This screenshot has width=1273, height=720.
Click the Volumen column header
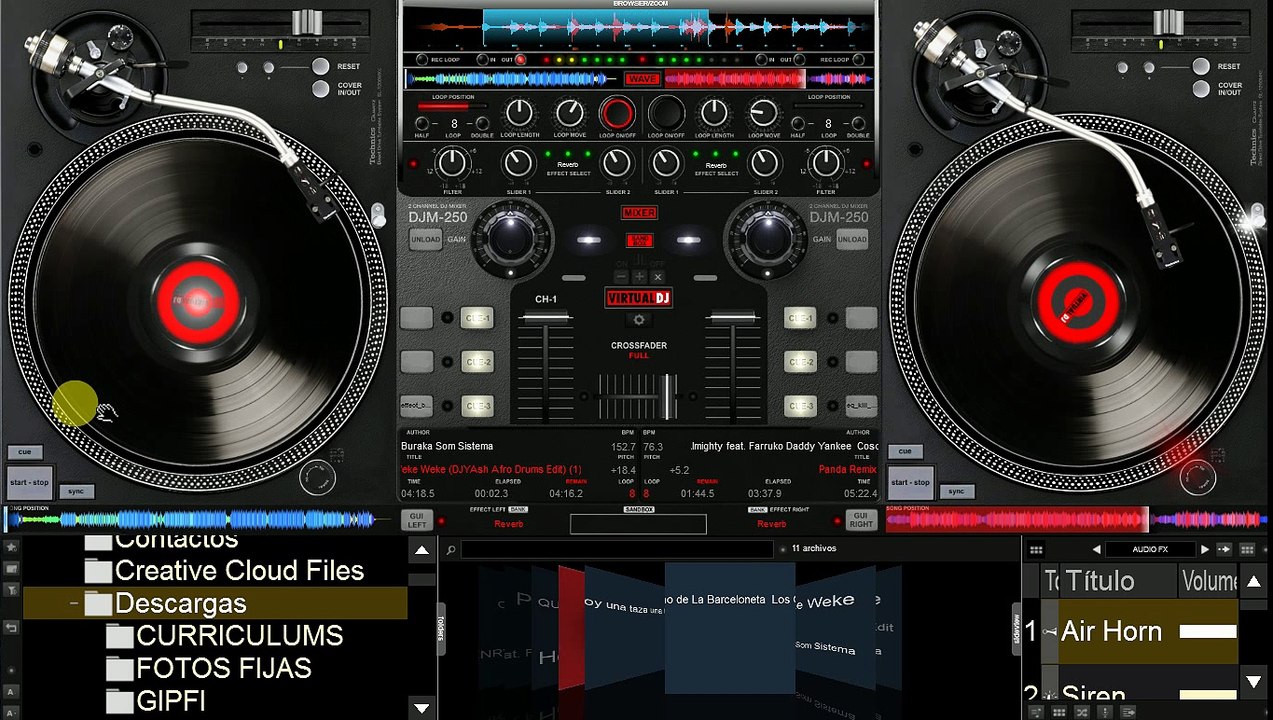pyautogui.click(x=1209, y=581)
